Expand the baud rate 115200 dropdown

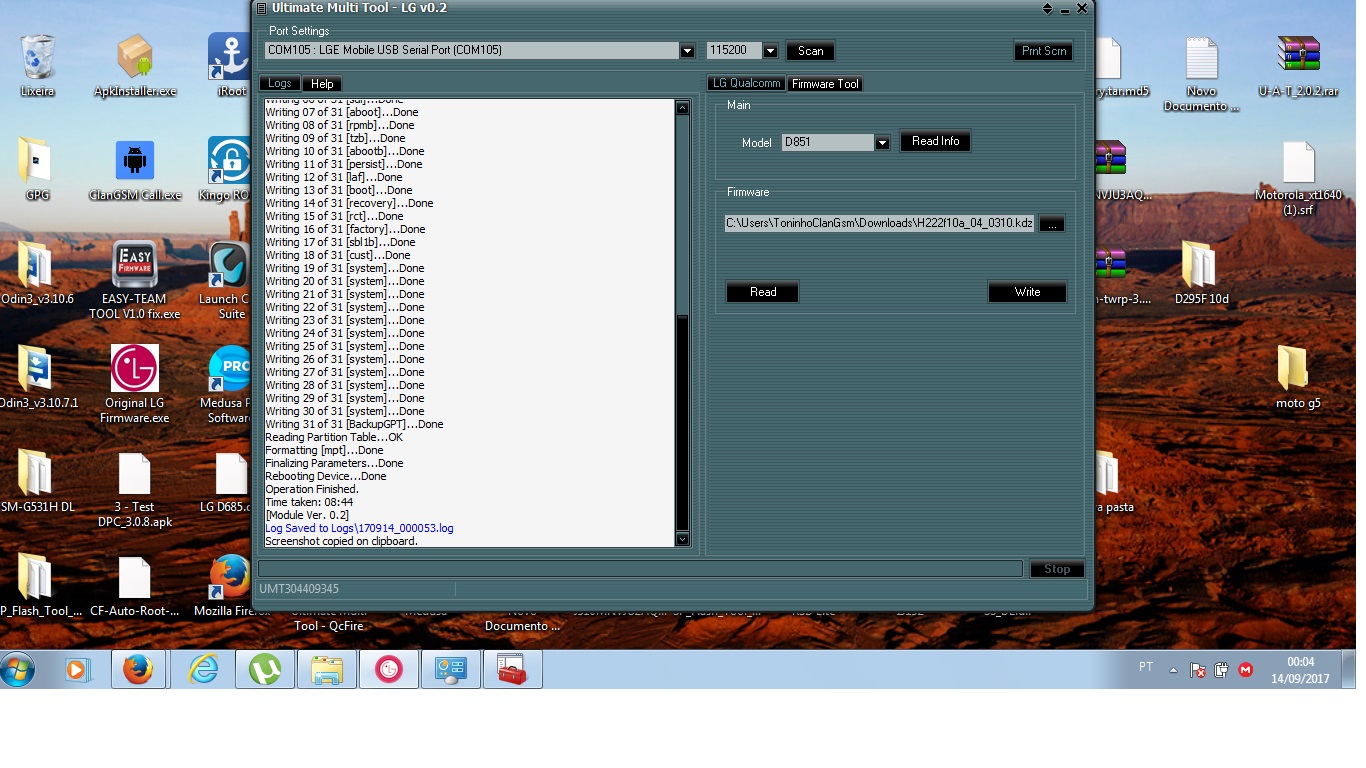click(x=770, y=51)
